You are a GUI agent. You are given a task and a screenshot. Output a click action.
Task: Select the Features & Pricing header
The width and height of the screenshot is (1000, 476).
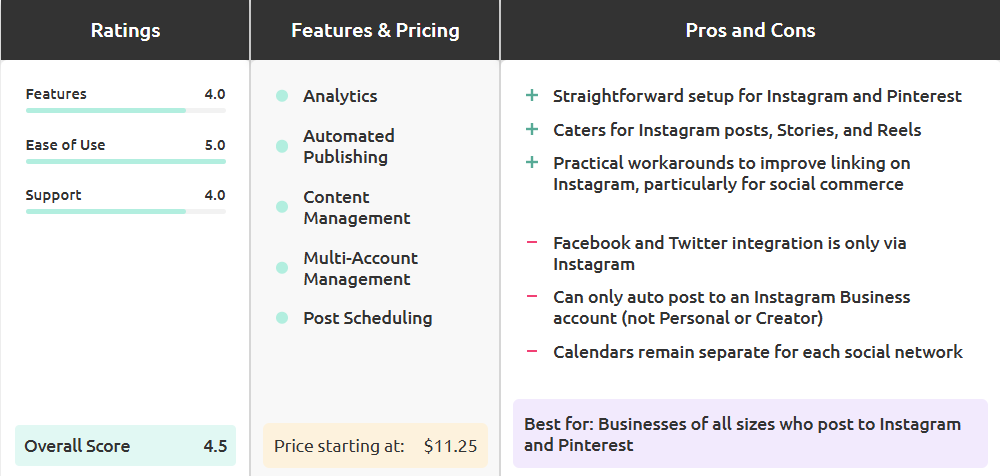coord(375,30)
